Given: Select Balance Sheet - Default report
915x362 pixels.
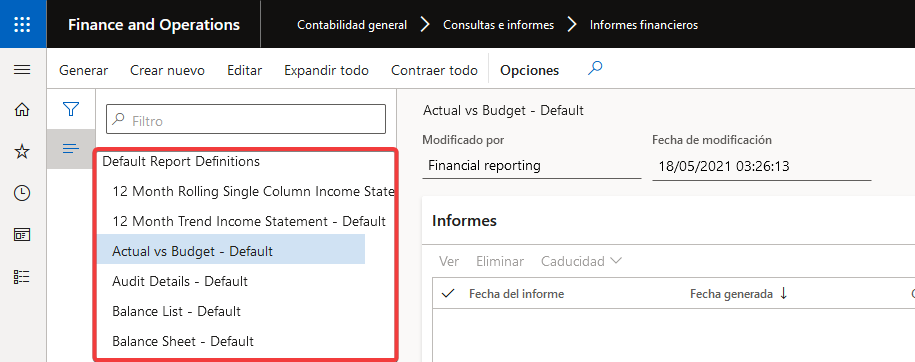Looking at the screenshot, I should (183, 341).
